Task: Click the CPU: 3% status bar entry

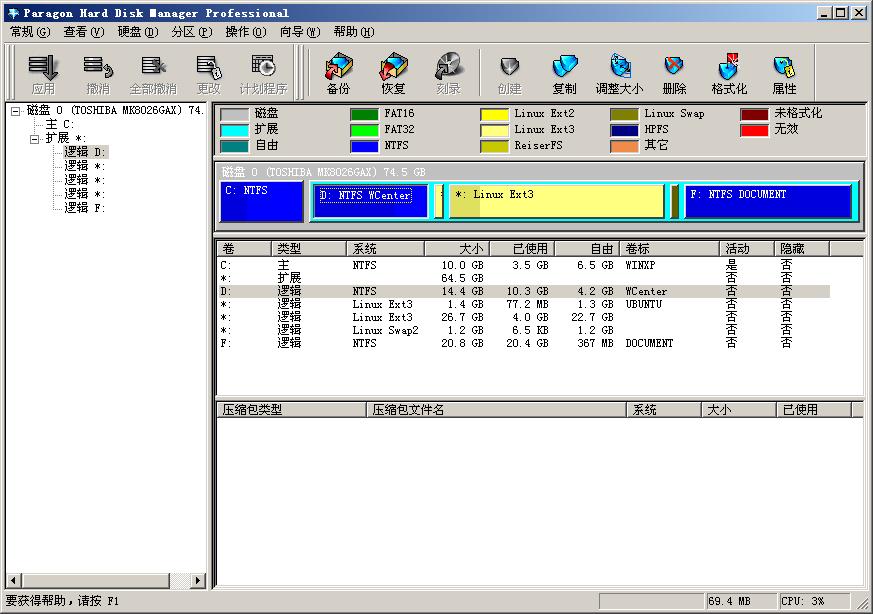Action: coord(815,601)
